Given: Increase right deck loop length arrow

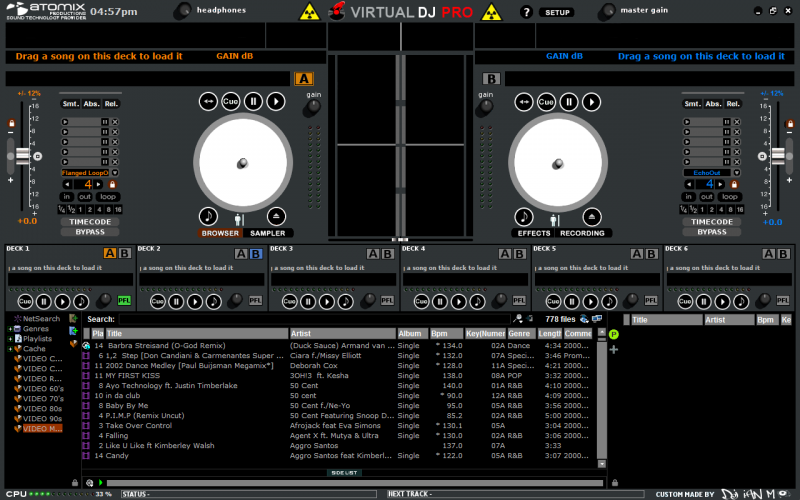Looking at the screenshot, I should (x=720, y=184).
